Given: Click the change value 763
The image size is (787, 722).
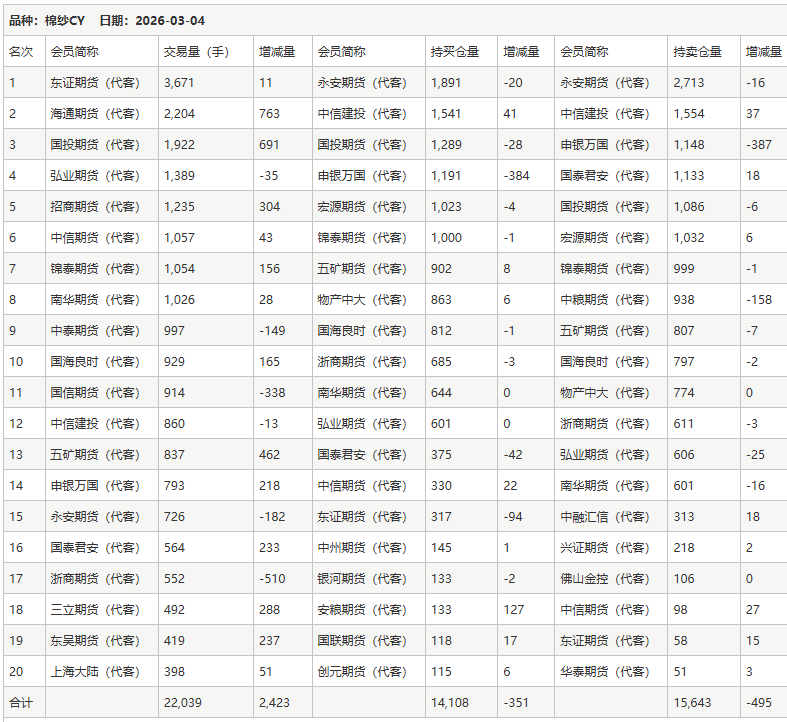Looking at the screenshot, I should pos(269,114).
